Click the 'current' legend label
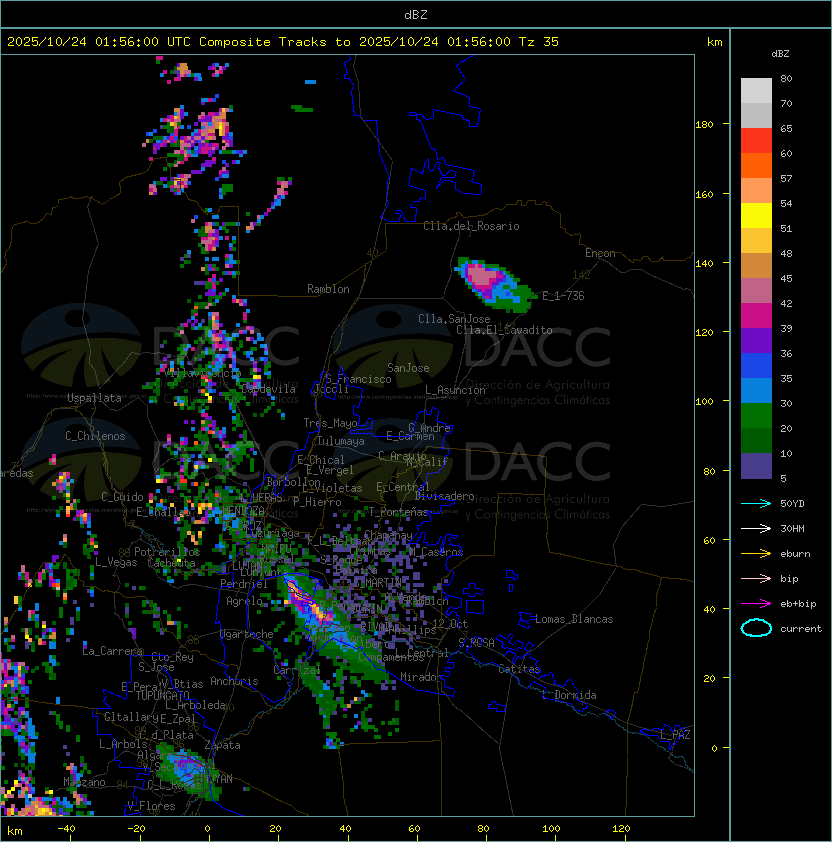 pos(801,628)
